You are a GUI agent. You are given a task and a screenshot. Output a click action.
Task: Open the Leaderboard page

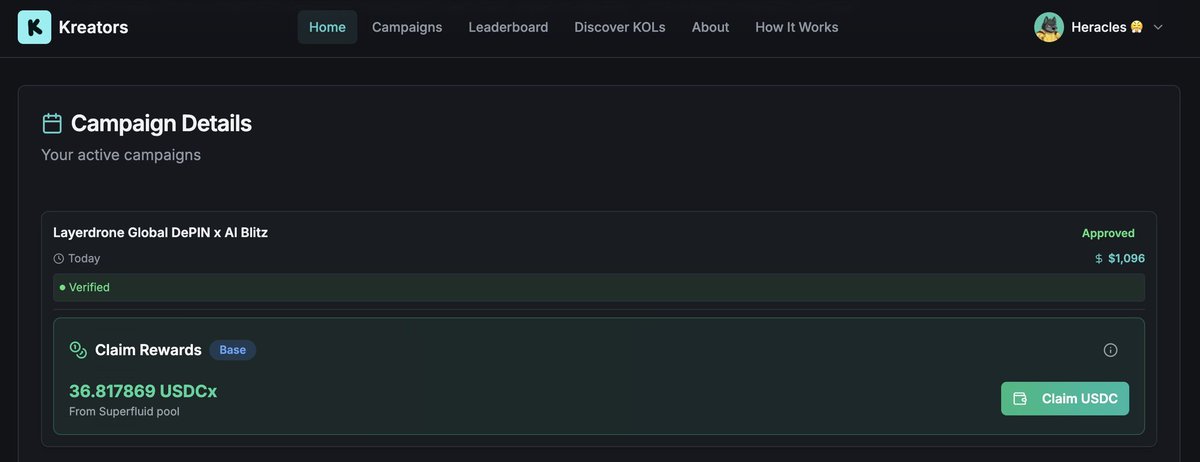[508, 27]
